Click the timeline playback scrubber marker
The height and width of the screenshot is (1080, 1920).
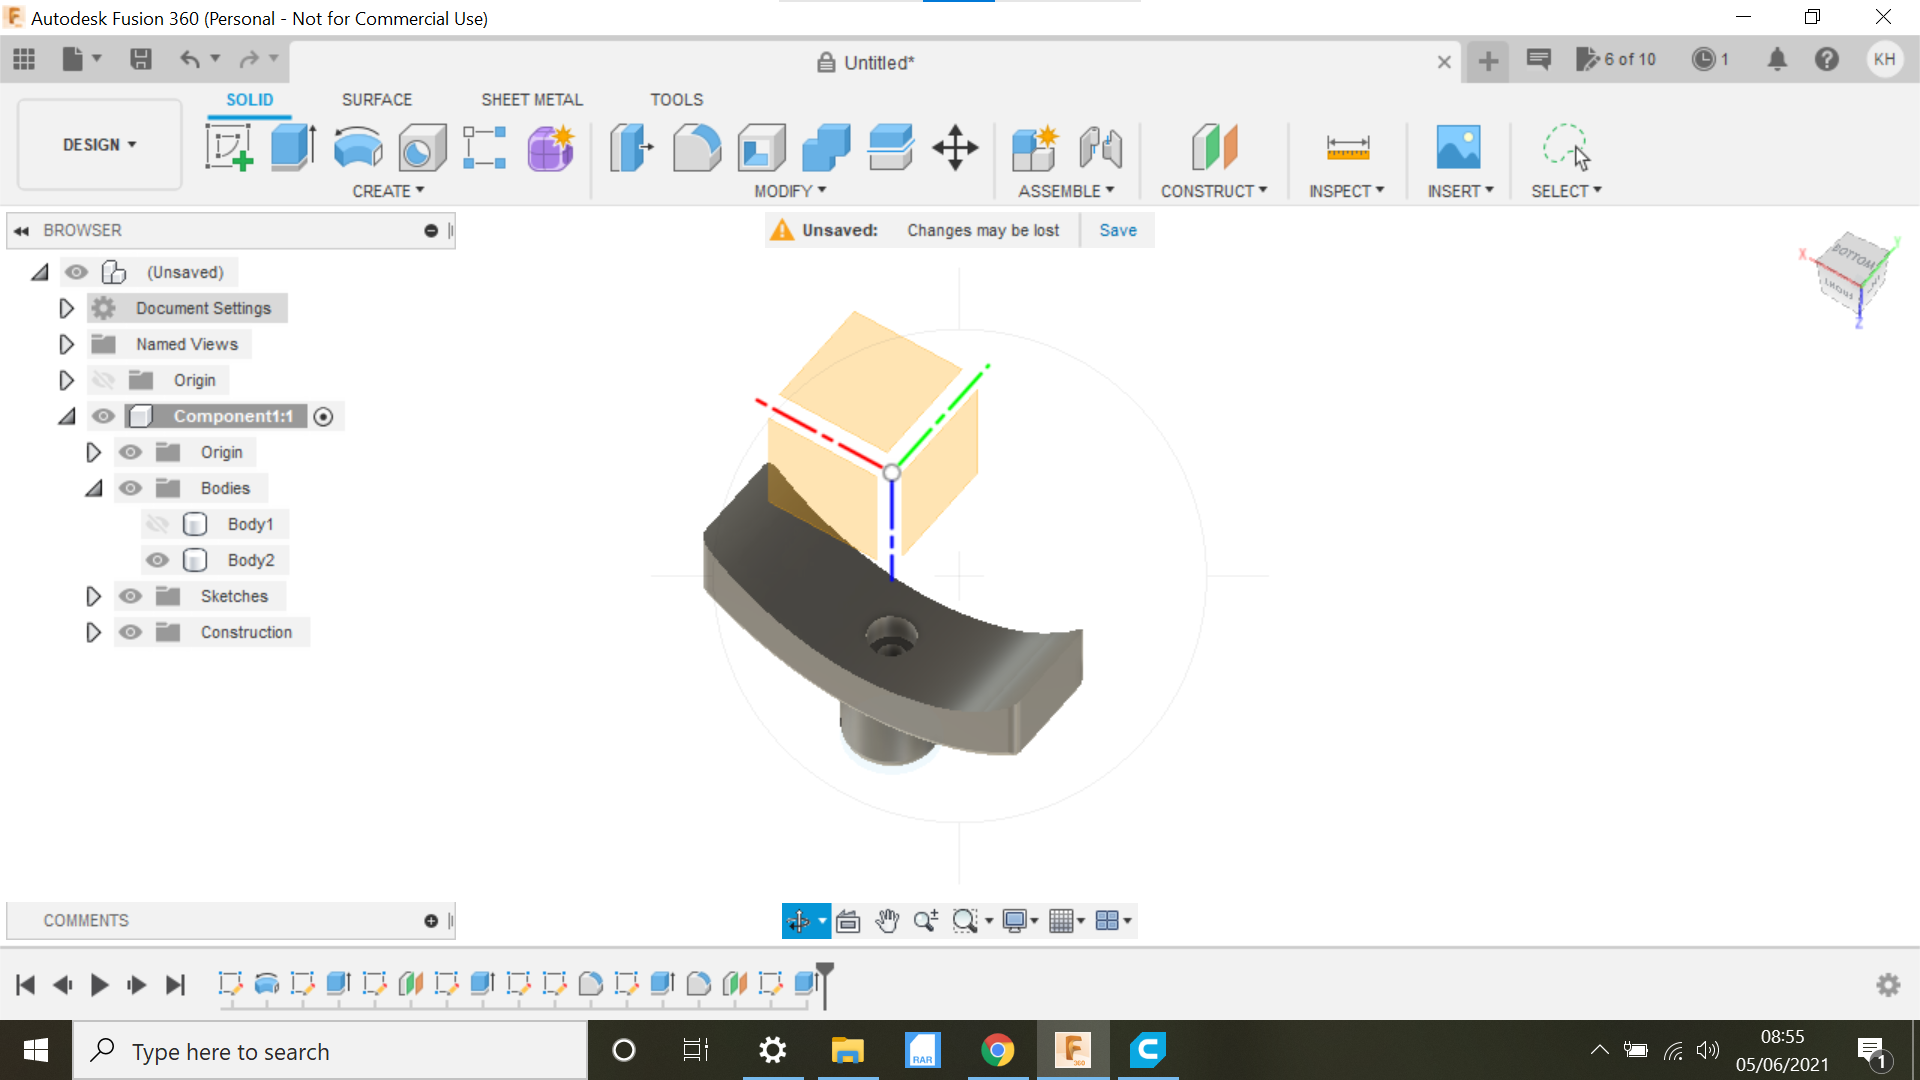[823, 984]
